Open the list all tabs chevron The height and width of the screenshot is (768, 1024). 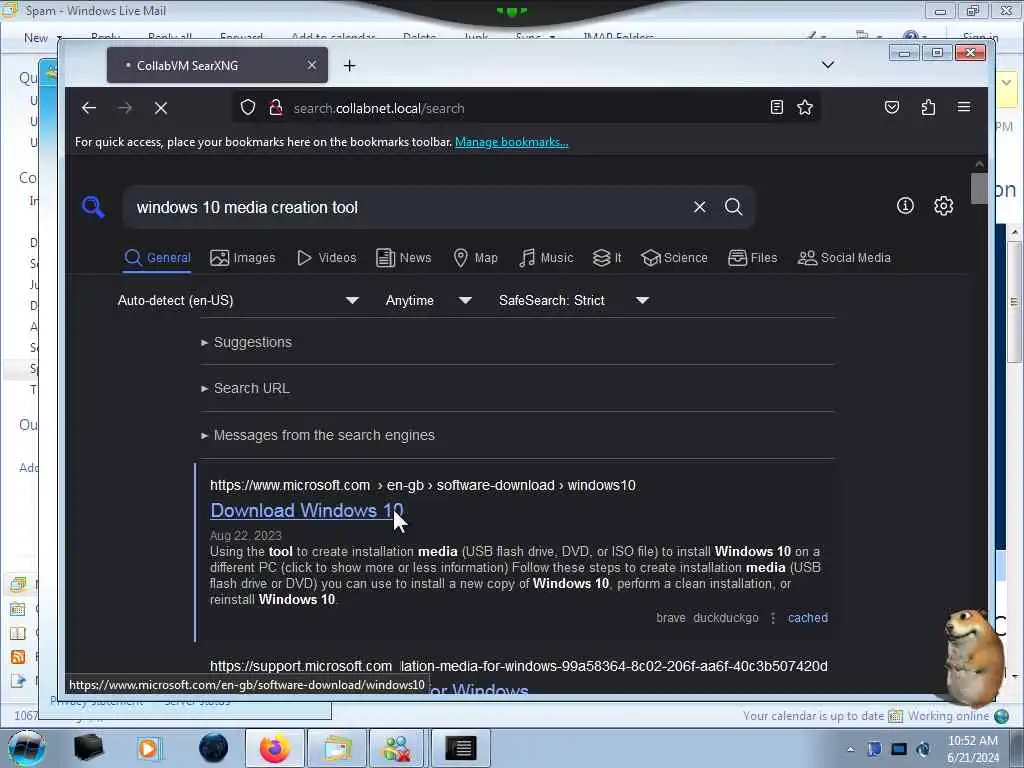point(827,65)
